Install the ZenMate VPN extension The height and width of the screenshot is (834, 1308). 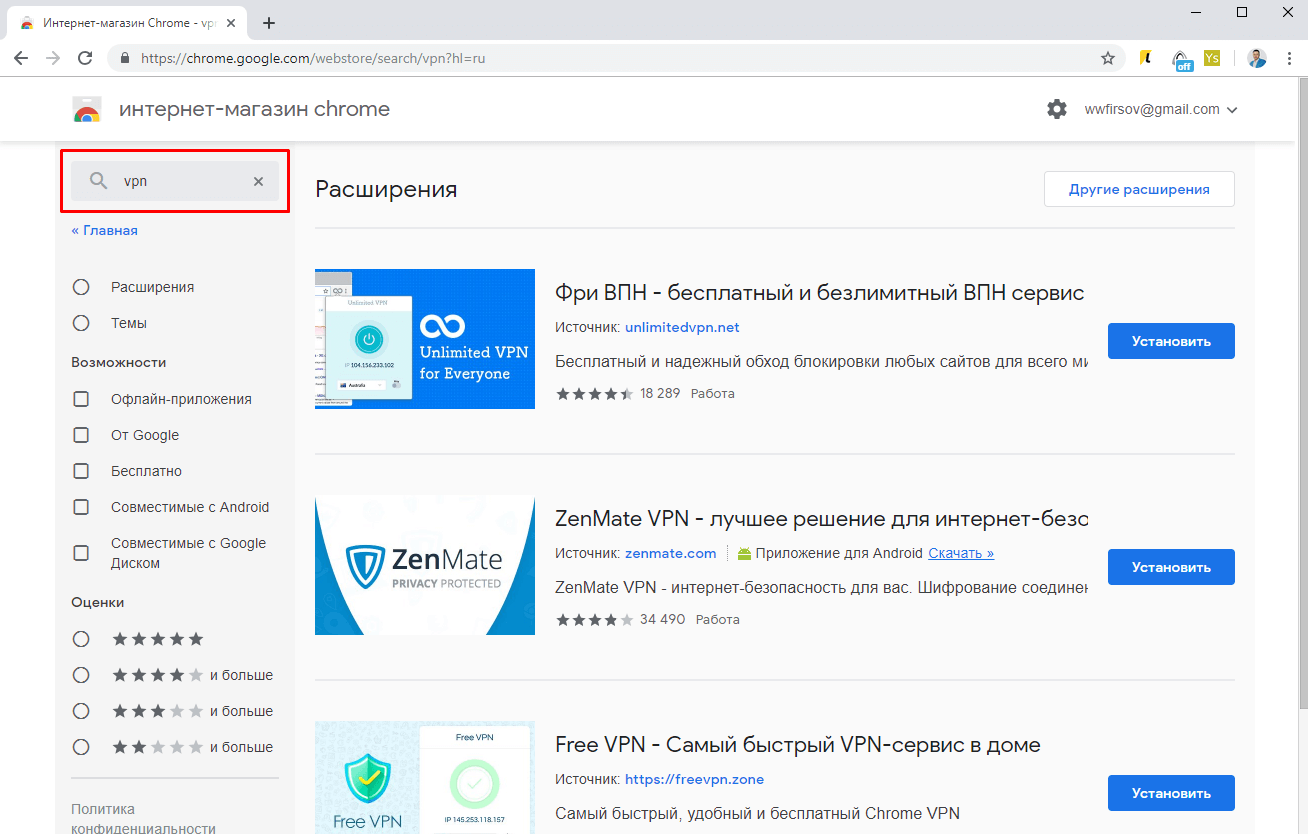[x=1171, y=567]
